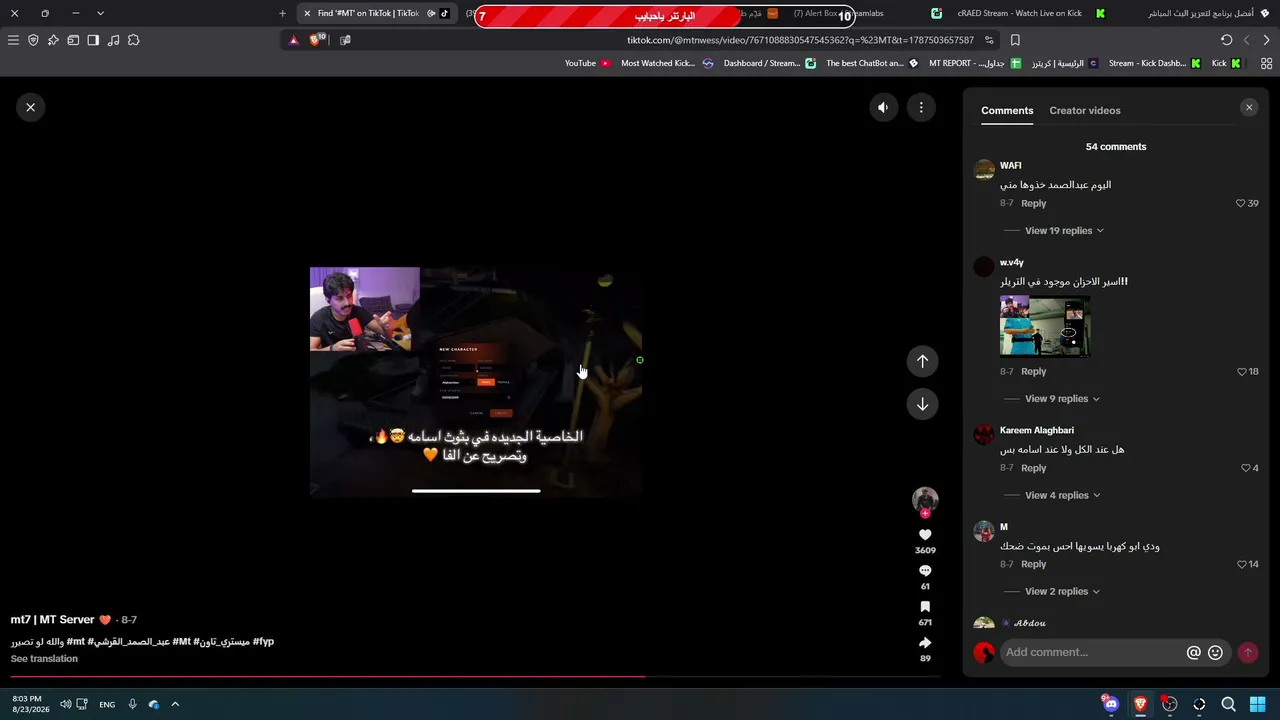This screenshot has width=1280, height=720.
Task: Like WAFI's comment with 39 likes
Action: 1240,204
